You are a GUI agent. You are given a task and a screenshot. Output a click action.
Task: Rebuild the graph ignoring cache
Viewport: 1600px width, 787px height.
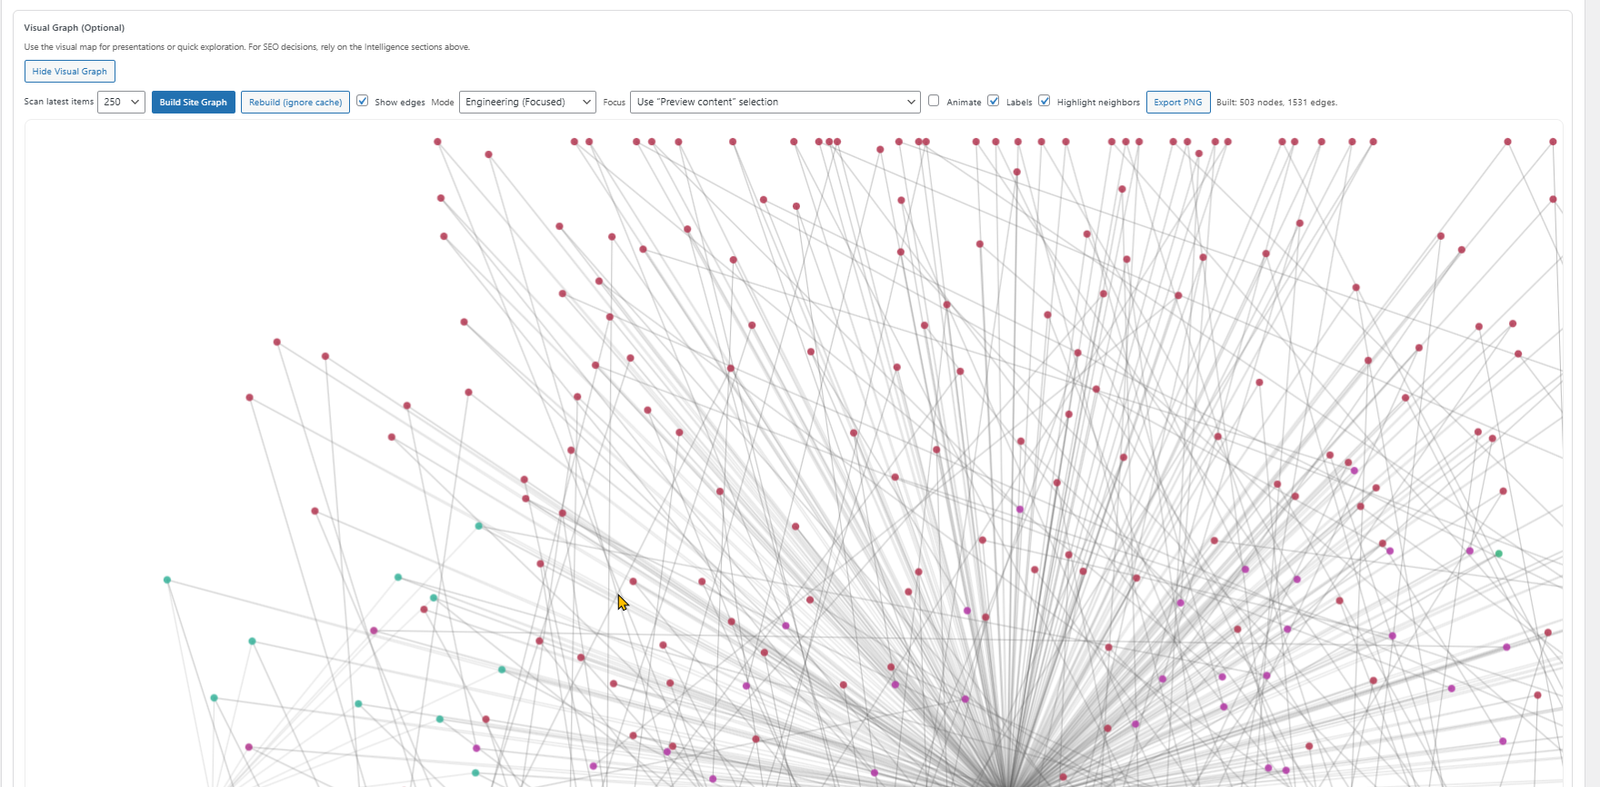[x=295, y=102]
